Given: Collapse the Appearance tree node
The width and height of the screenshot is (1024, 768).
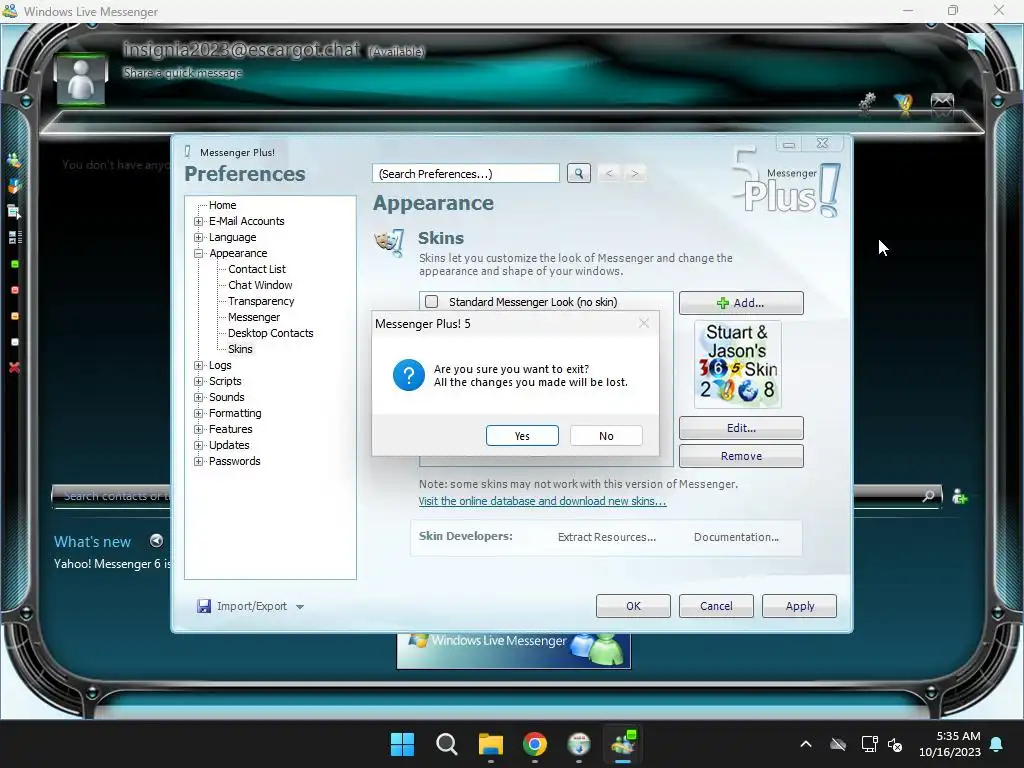Looking at the screenshot, I should click(x=199, y=253).
